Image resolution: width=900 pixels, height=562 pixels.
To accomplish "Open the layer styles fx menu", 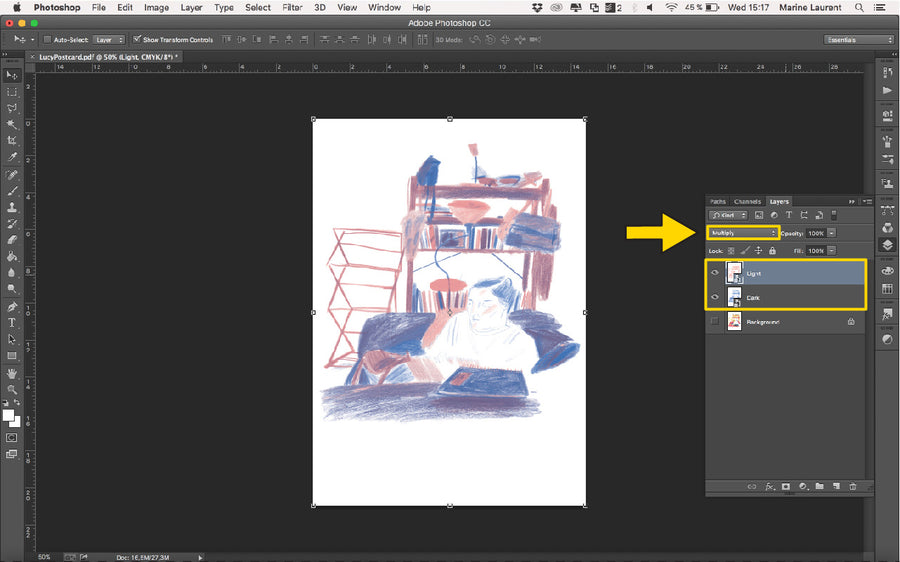I will click(769, 486).
